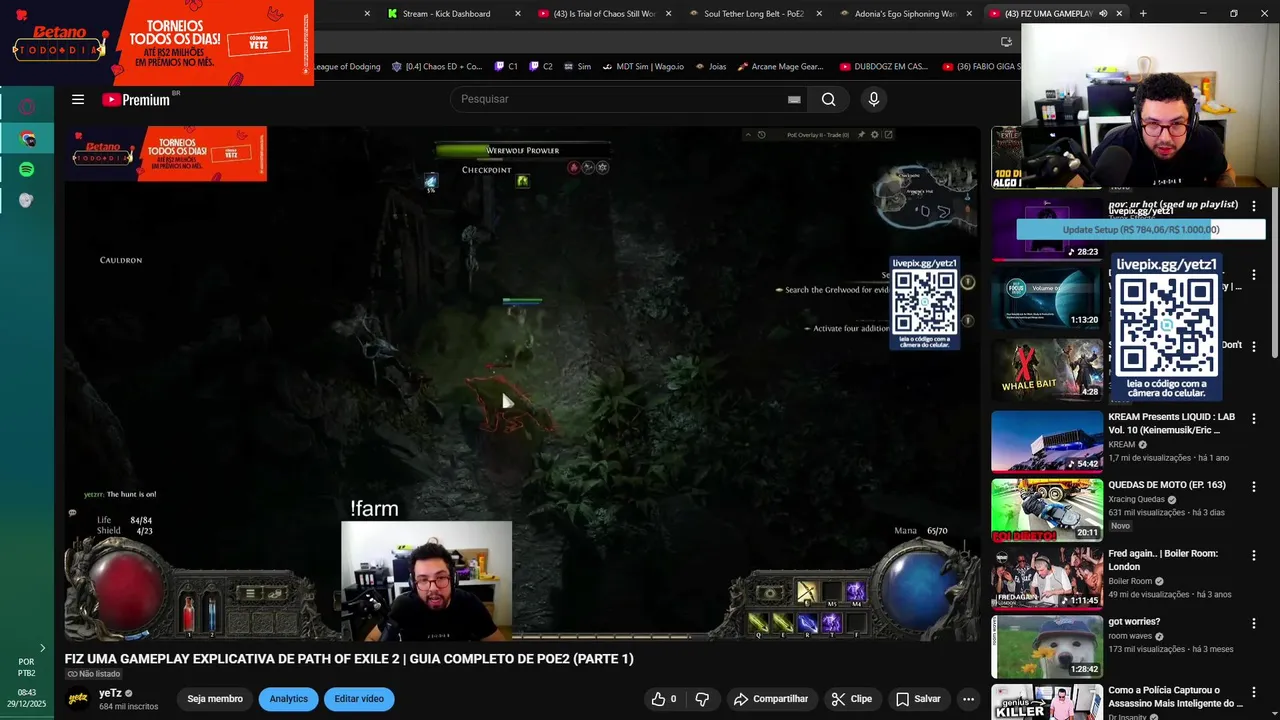Click POR PTB2 language indicator
Image resolution: width=1280 pixels, height=720 pixels.
click(27, 667)
